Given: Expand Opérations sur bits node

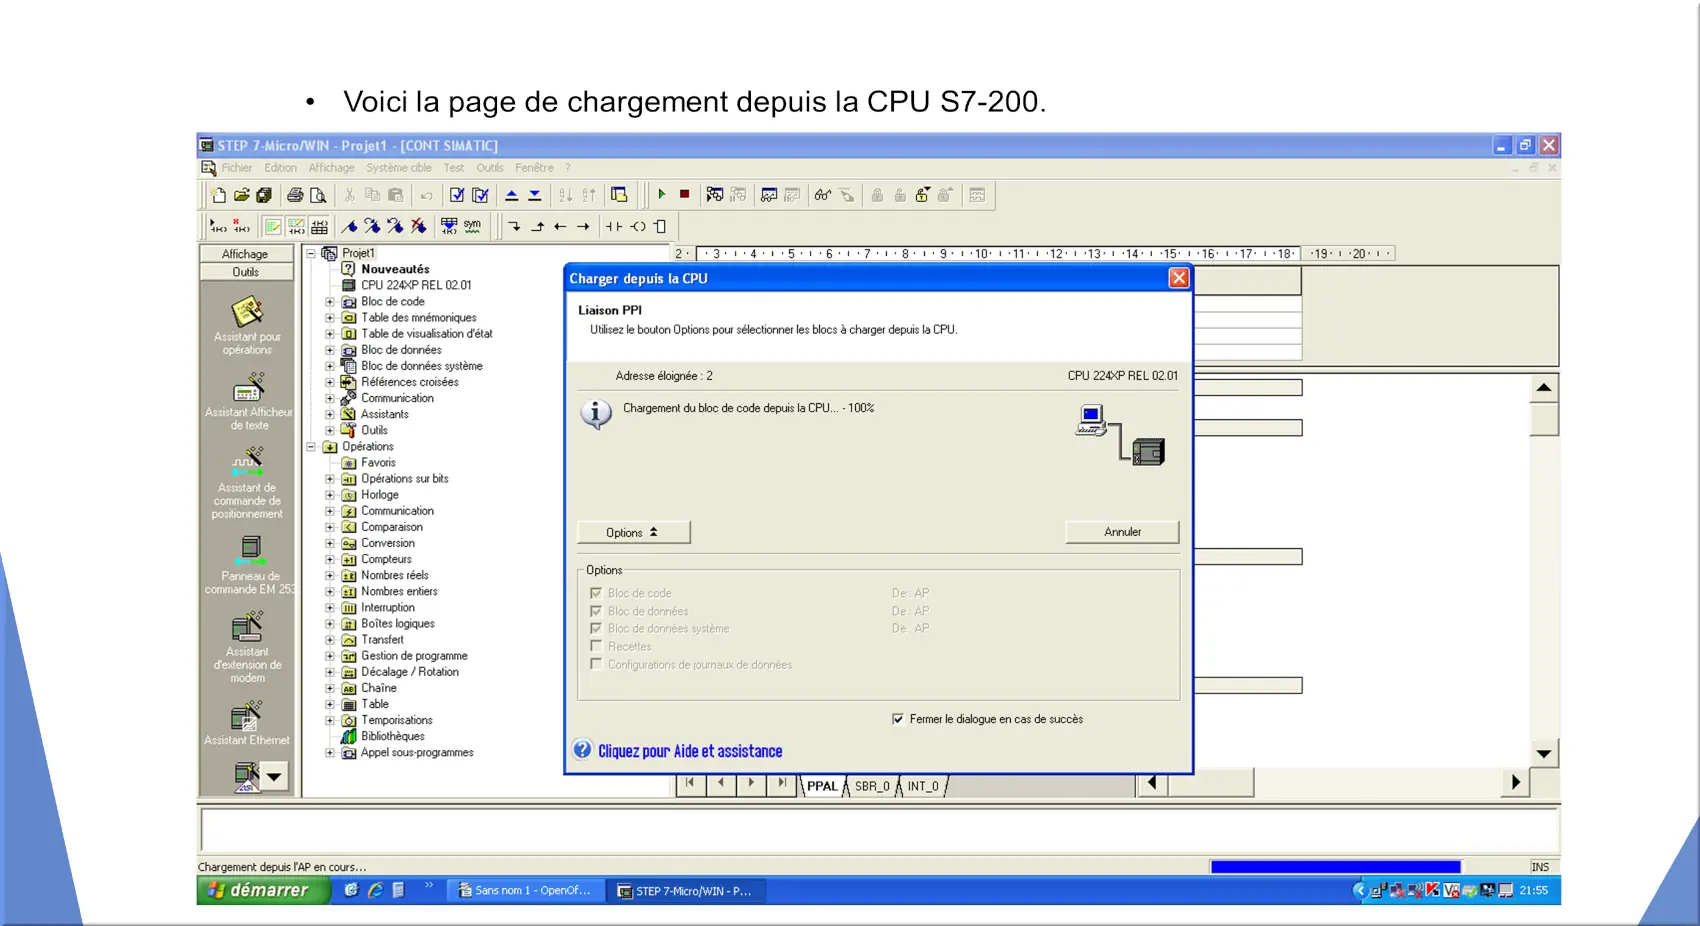Looking at the screenshot, I should click(x=330, y=479).
